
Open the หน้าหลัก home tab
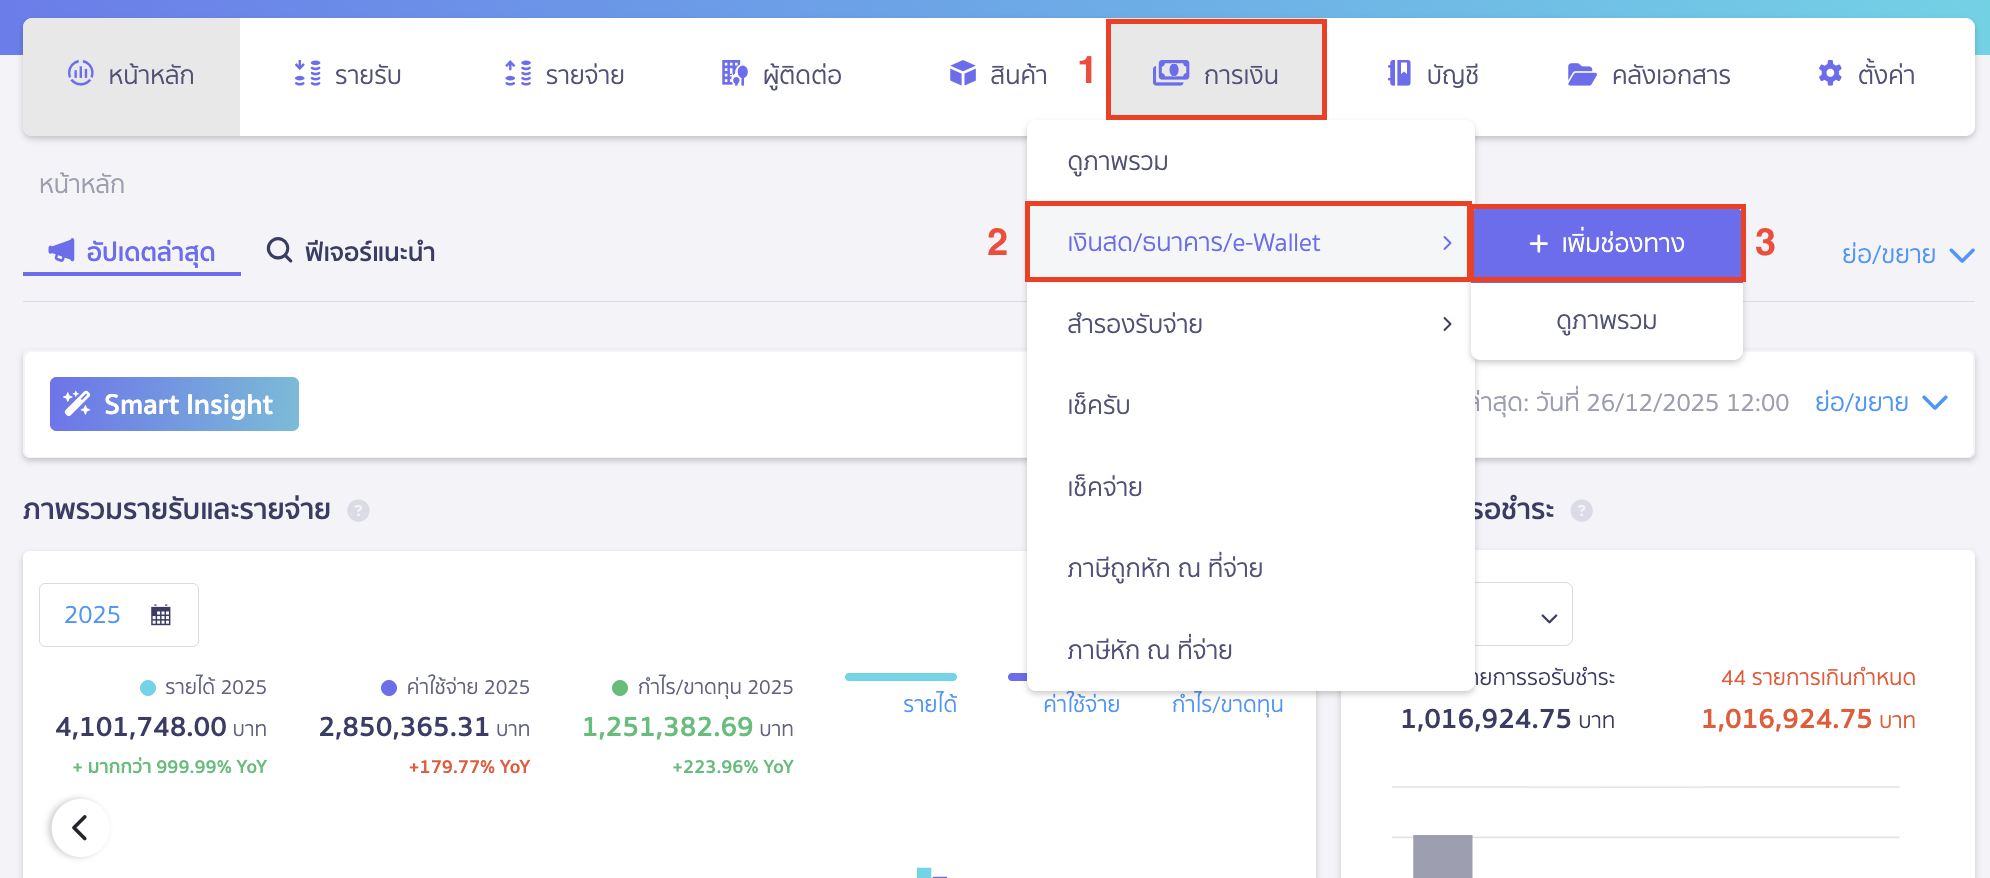tap(131, 76)
